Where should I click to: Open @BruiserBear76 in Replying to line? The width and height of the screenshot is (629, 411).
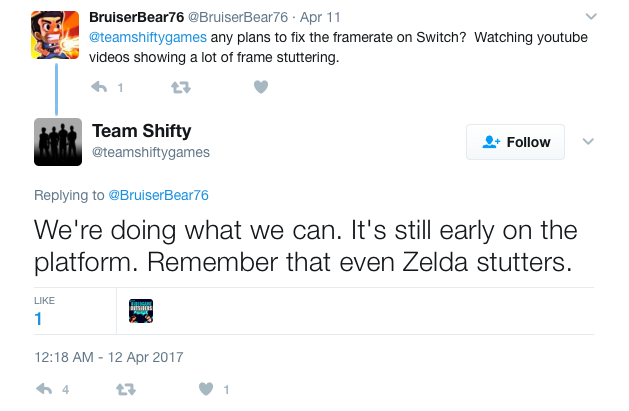tap(158, 195)
